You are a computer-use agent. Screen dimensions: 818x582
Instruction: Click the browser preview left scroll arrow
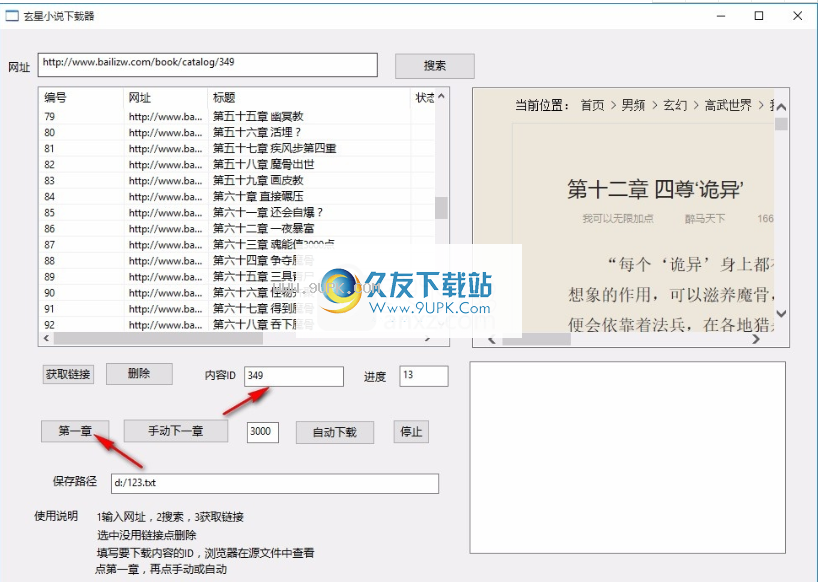click(491, 340)
